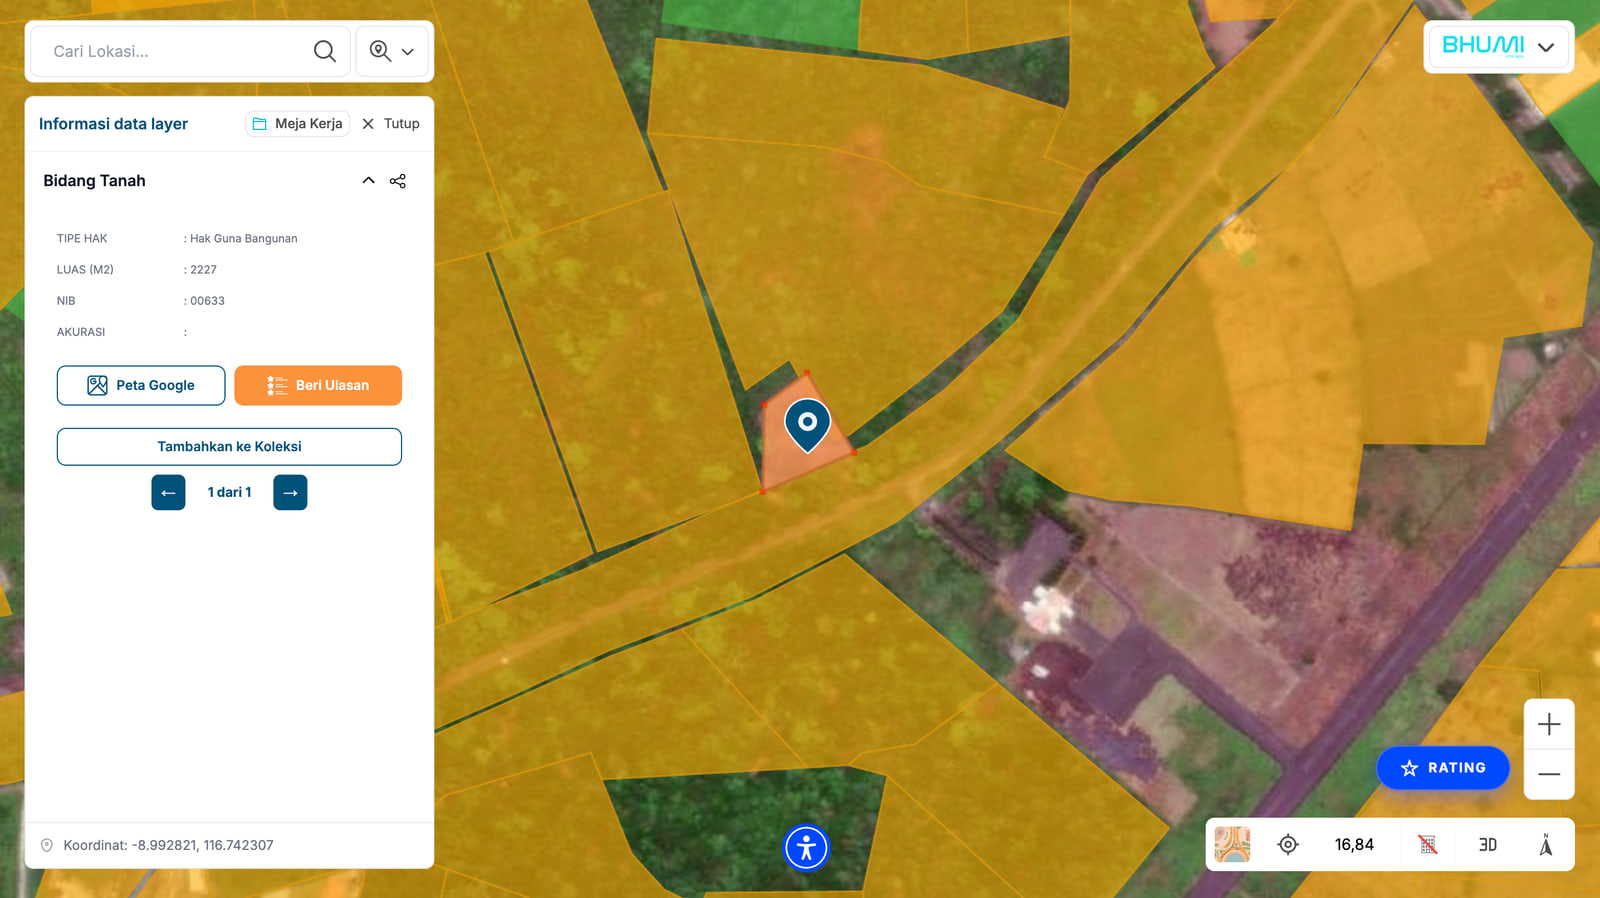Go to next result arrow
Image resolution: width=1600 pixels, height=898 pixels.
pyautogui.click(x=290, y=492)
